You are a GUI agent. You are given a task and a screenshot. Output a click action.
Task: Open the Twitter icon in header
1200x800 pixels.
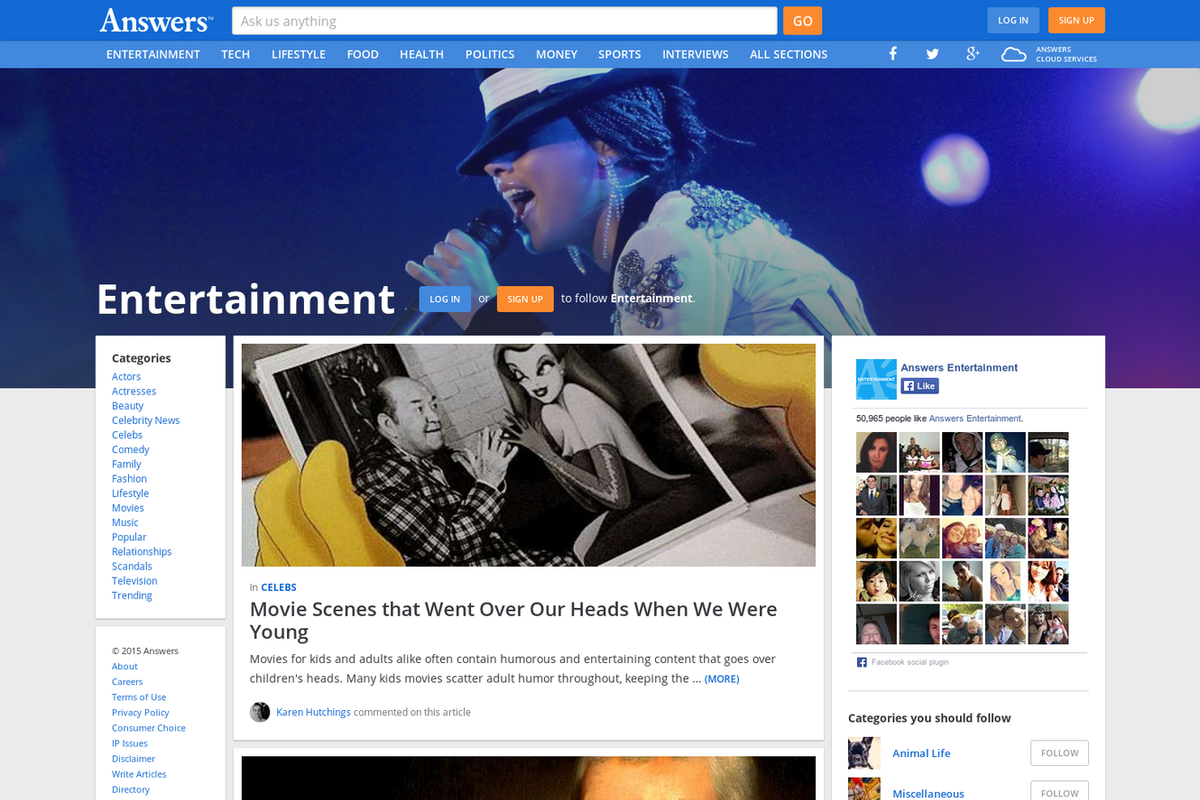point(932,54)
